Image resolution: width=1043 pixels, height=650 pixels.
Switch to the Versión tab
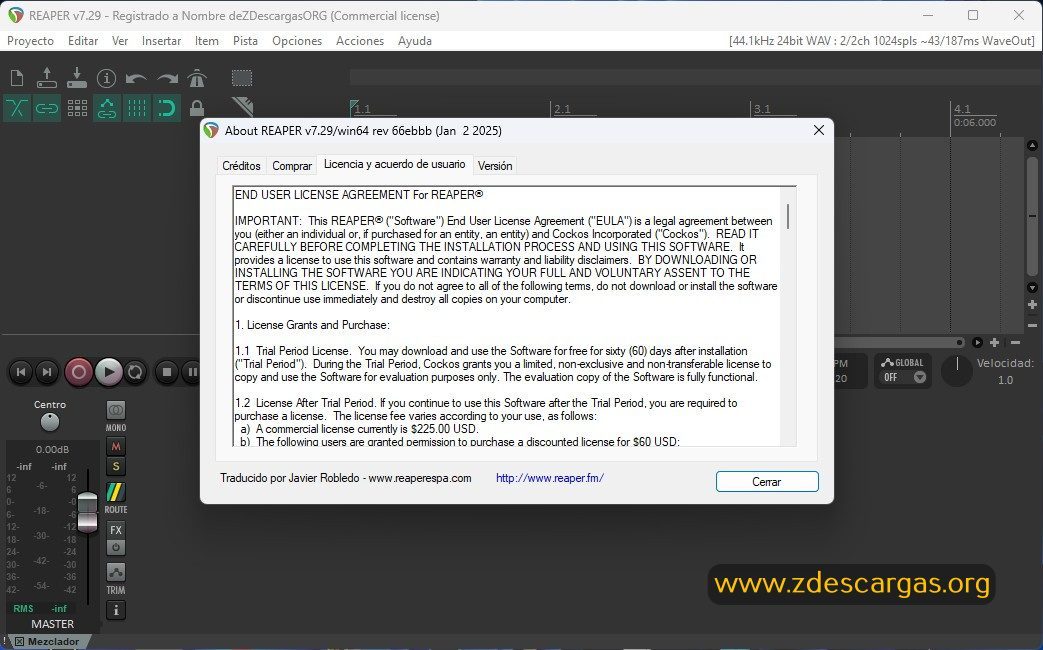pos(495,166)
